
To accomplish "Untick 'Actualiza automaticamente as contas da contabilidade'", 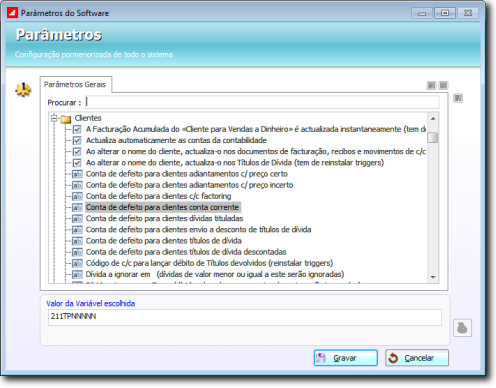I will pyautogui.click(x=77, y=140).
